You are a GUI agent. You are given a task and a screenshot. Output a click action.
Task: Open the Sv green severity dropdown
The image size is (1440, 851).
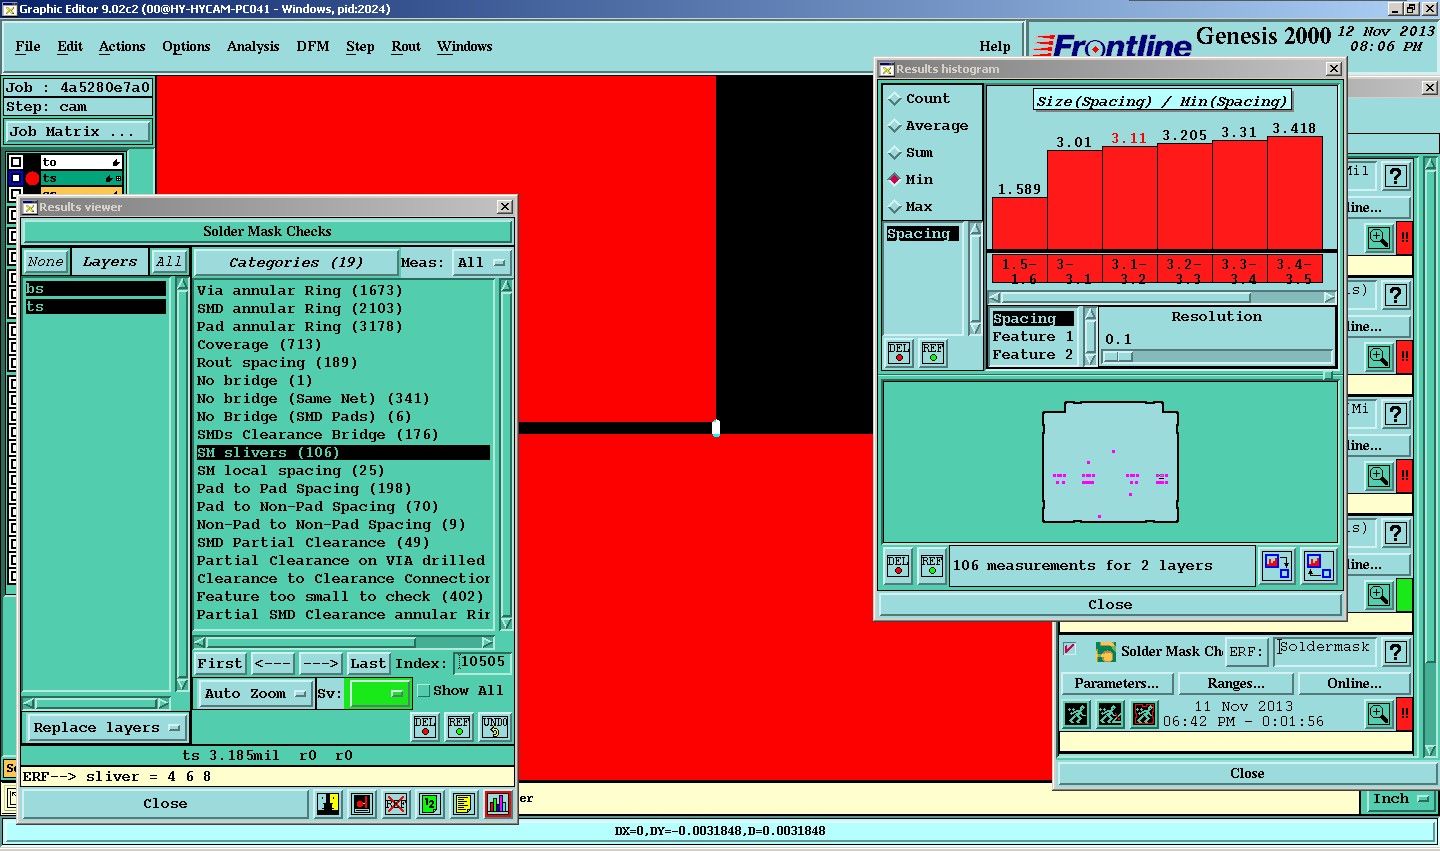(378, 694)
